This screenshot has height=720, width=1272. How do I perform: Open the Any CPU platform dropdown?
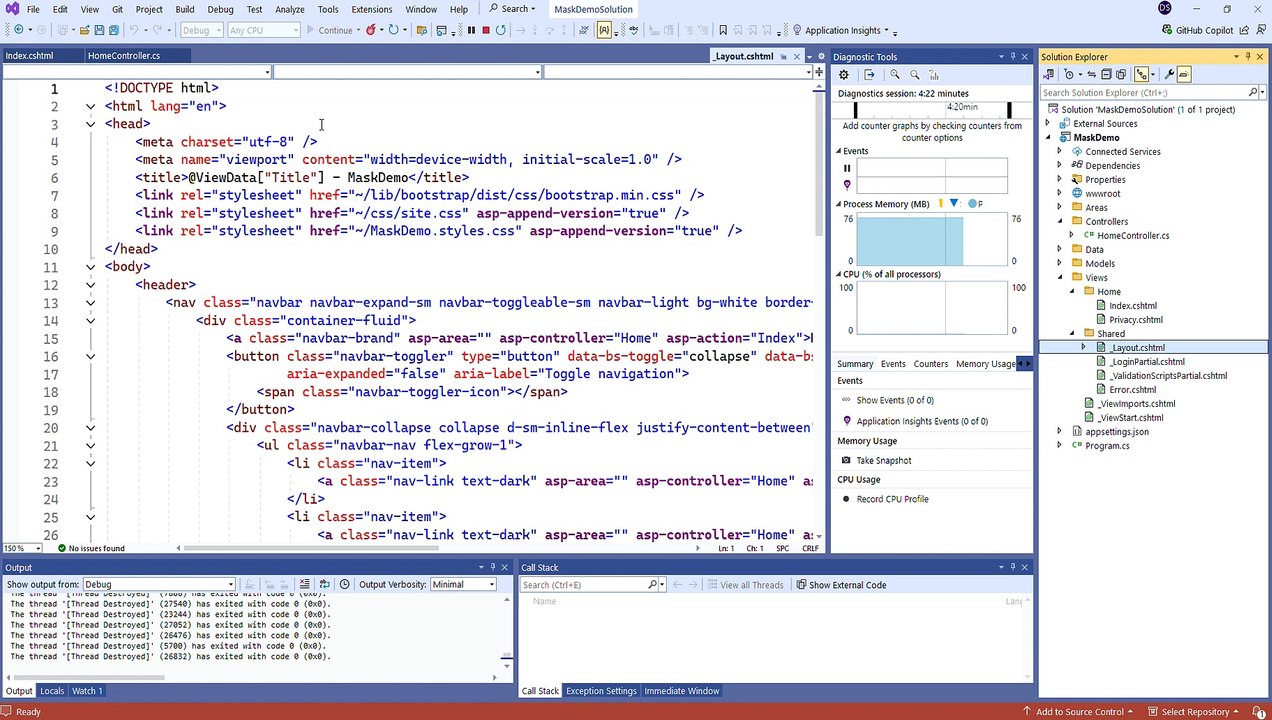point(264,30)
